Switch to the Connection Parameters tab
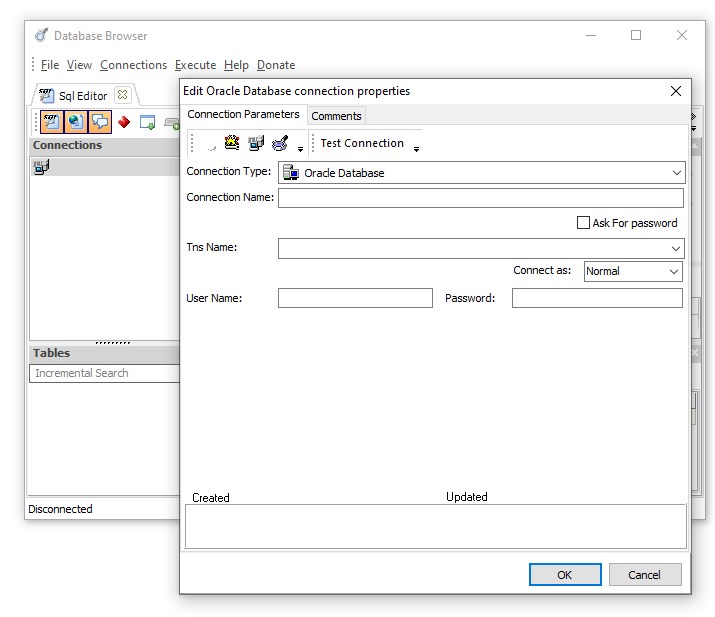The width and height of the screenshot is (715, 617). tap(244, 114)
